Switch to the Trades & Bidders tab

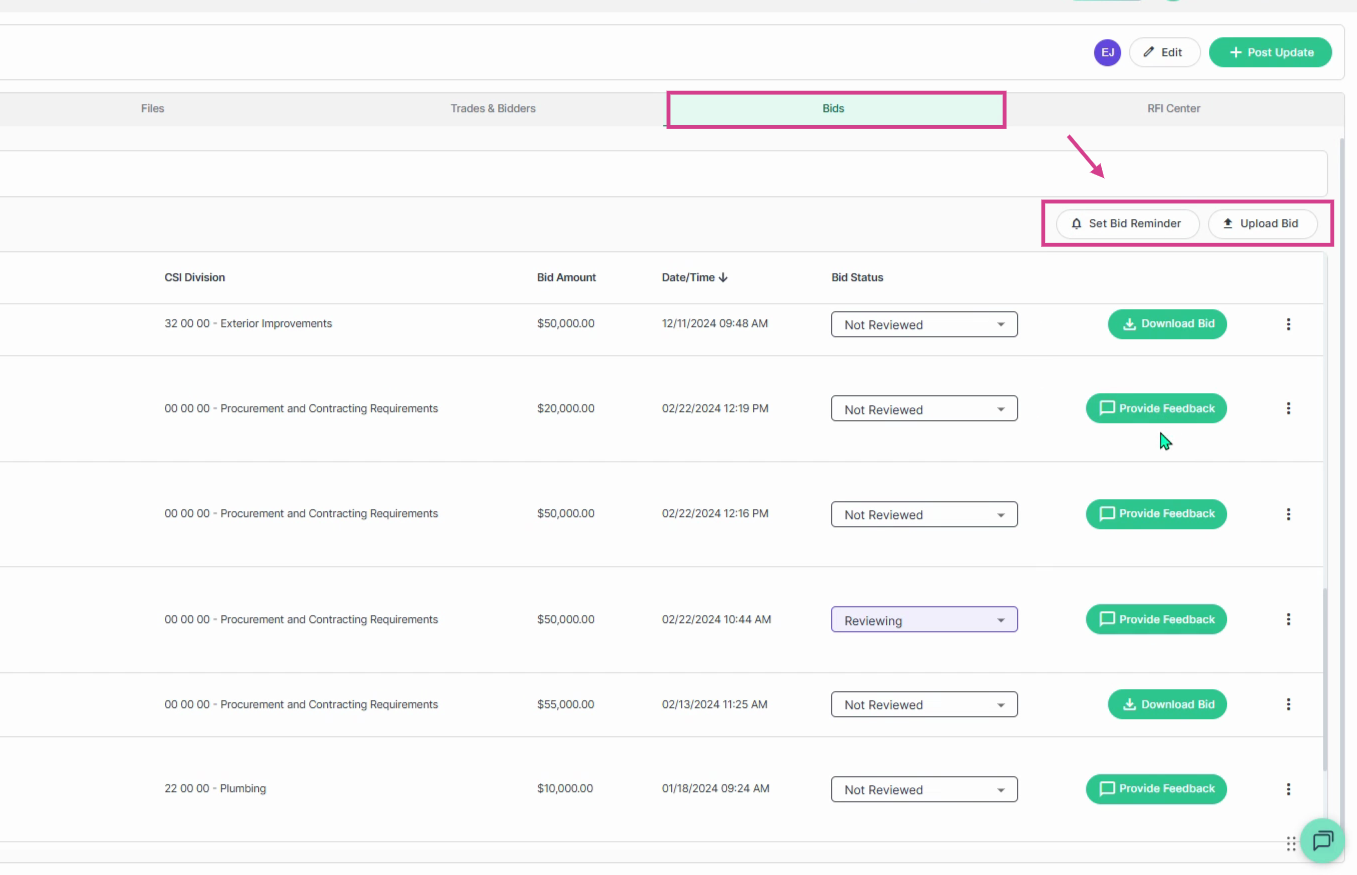tap(493, 108)
